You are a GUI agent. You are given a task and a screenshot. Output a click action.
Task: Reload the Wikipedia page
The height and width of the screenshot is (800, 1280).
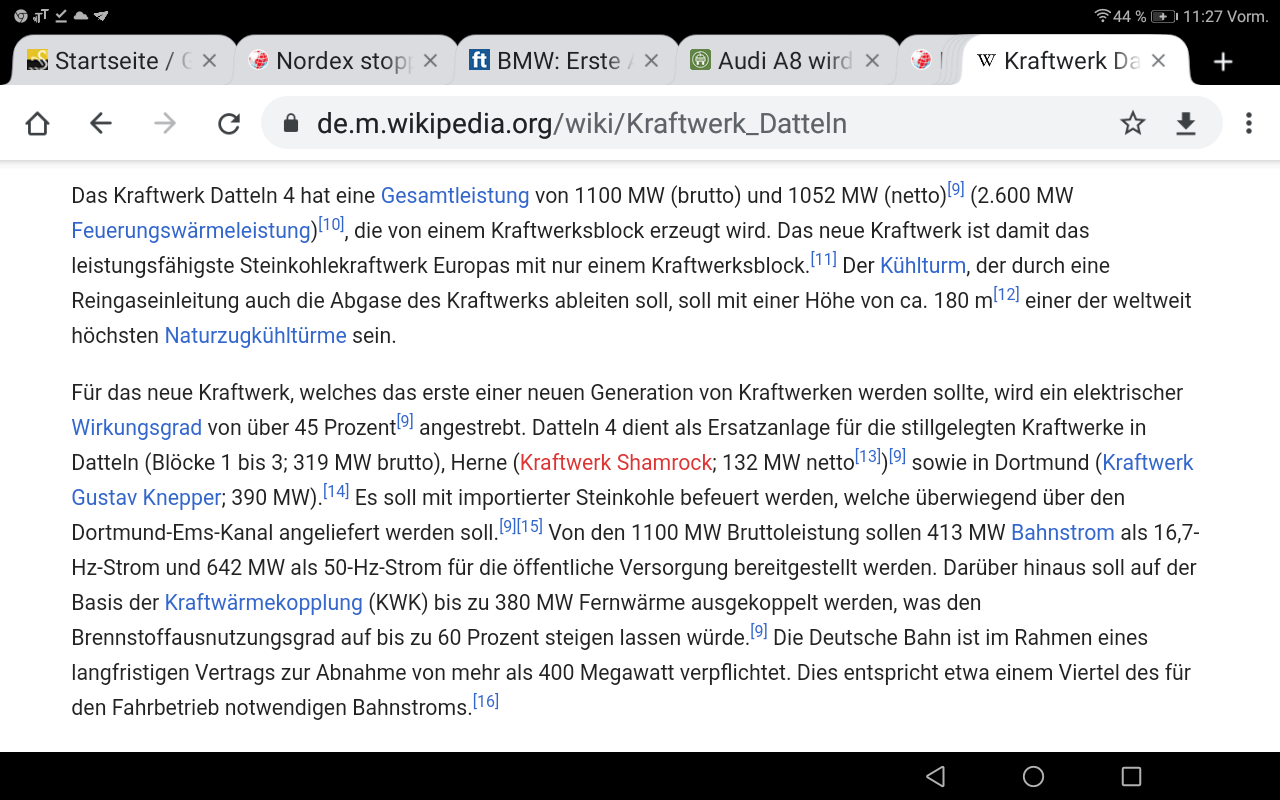point(229,123)
